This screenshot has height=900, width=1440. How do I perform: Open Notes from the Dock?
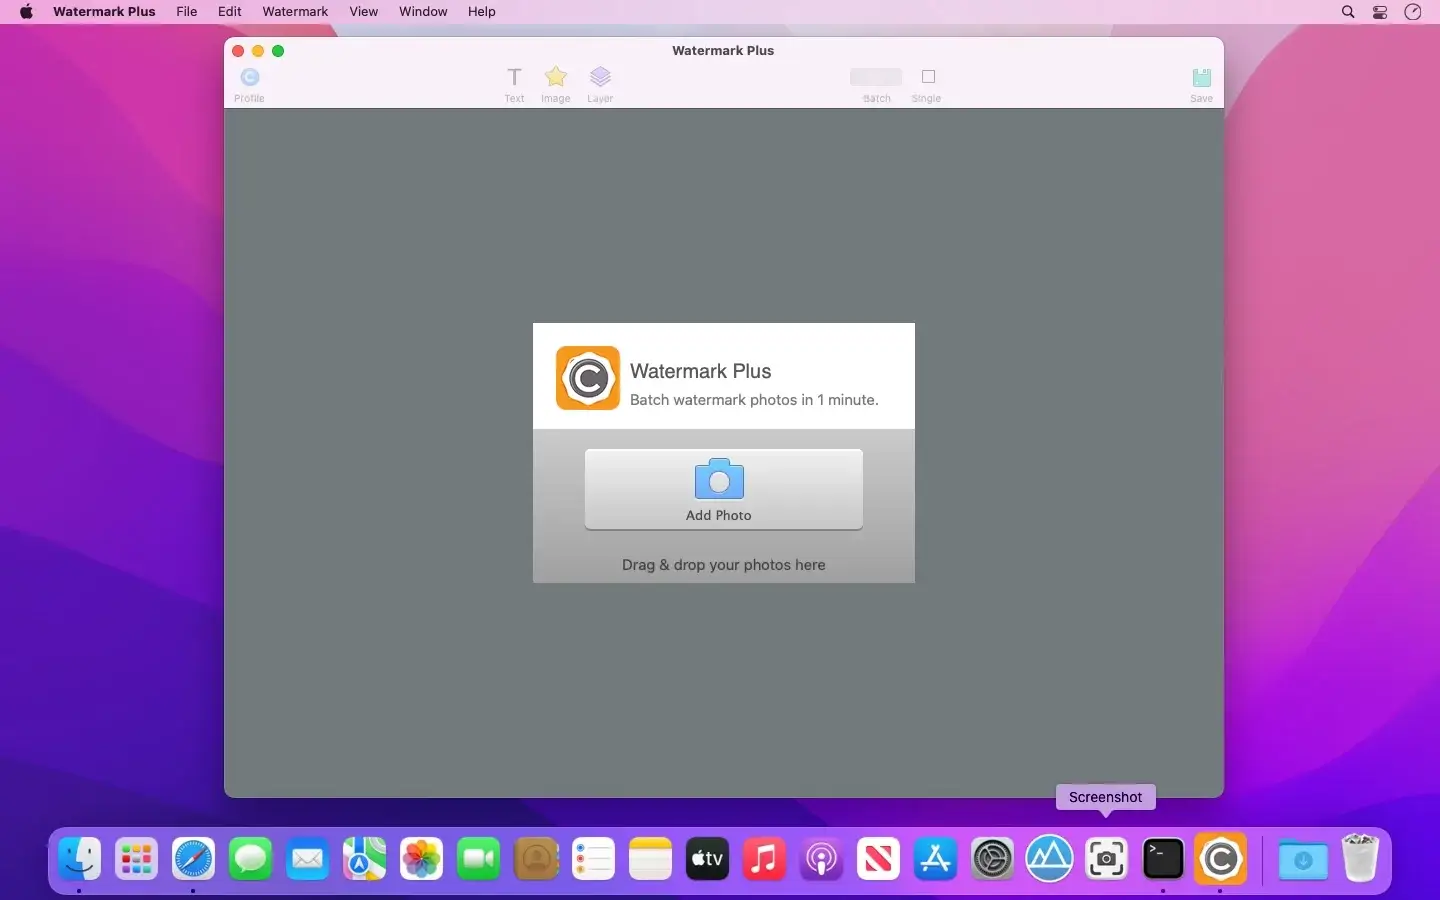pyautogui.click(x=650, y=859)
